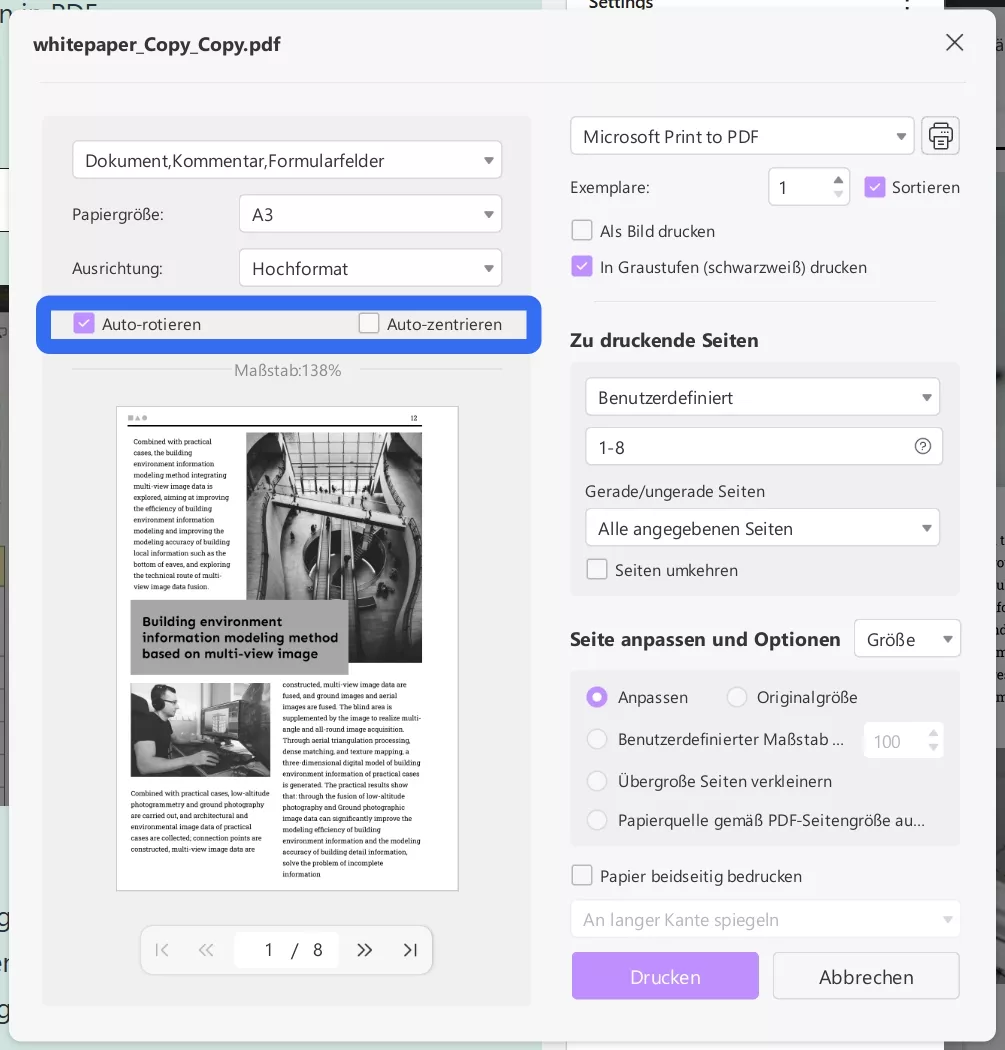
Task: Go to the previous preview page
Action: tap(206, 950)
